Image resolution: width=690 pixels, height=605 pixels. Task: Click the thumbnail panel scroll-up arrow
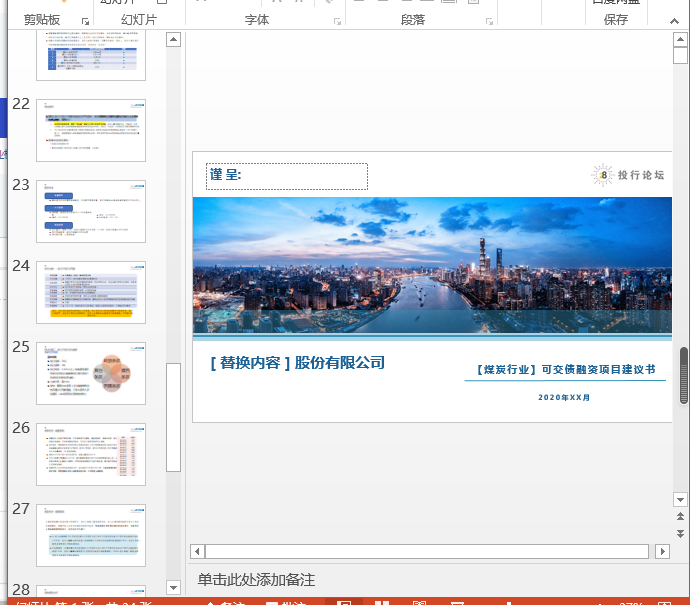(173, 40)
